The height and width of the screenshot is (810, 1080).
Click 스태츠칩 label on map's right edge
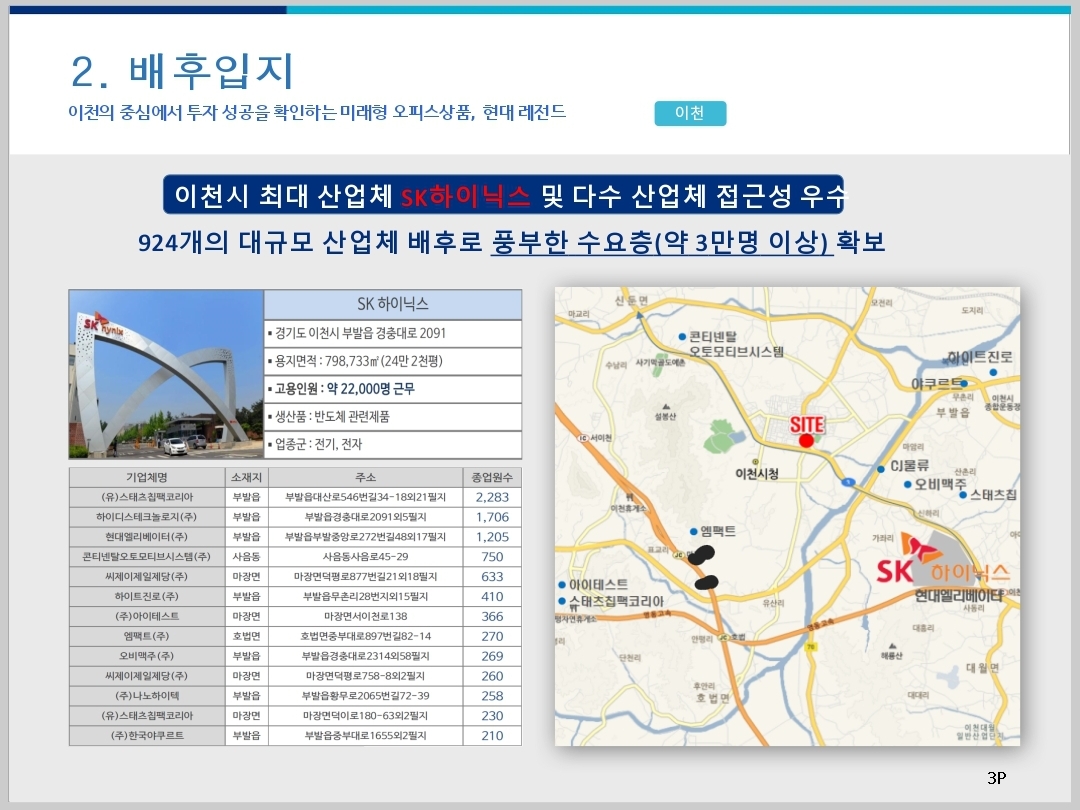click(993, 495)
